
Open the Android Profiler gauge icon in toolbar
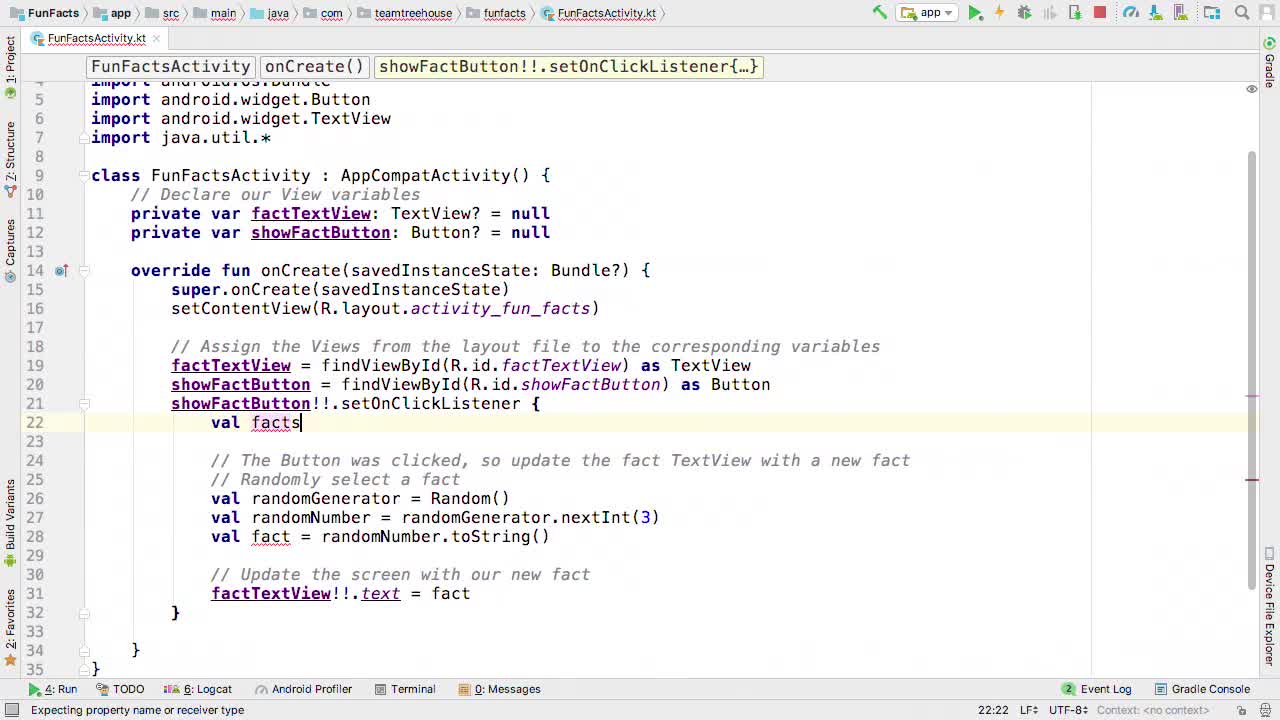click(x=1130, y=13)
